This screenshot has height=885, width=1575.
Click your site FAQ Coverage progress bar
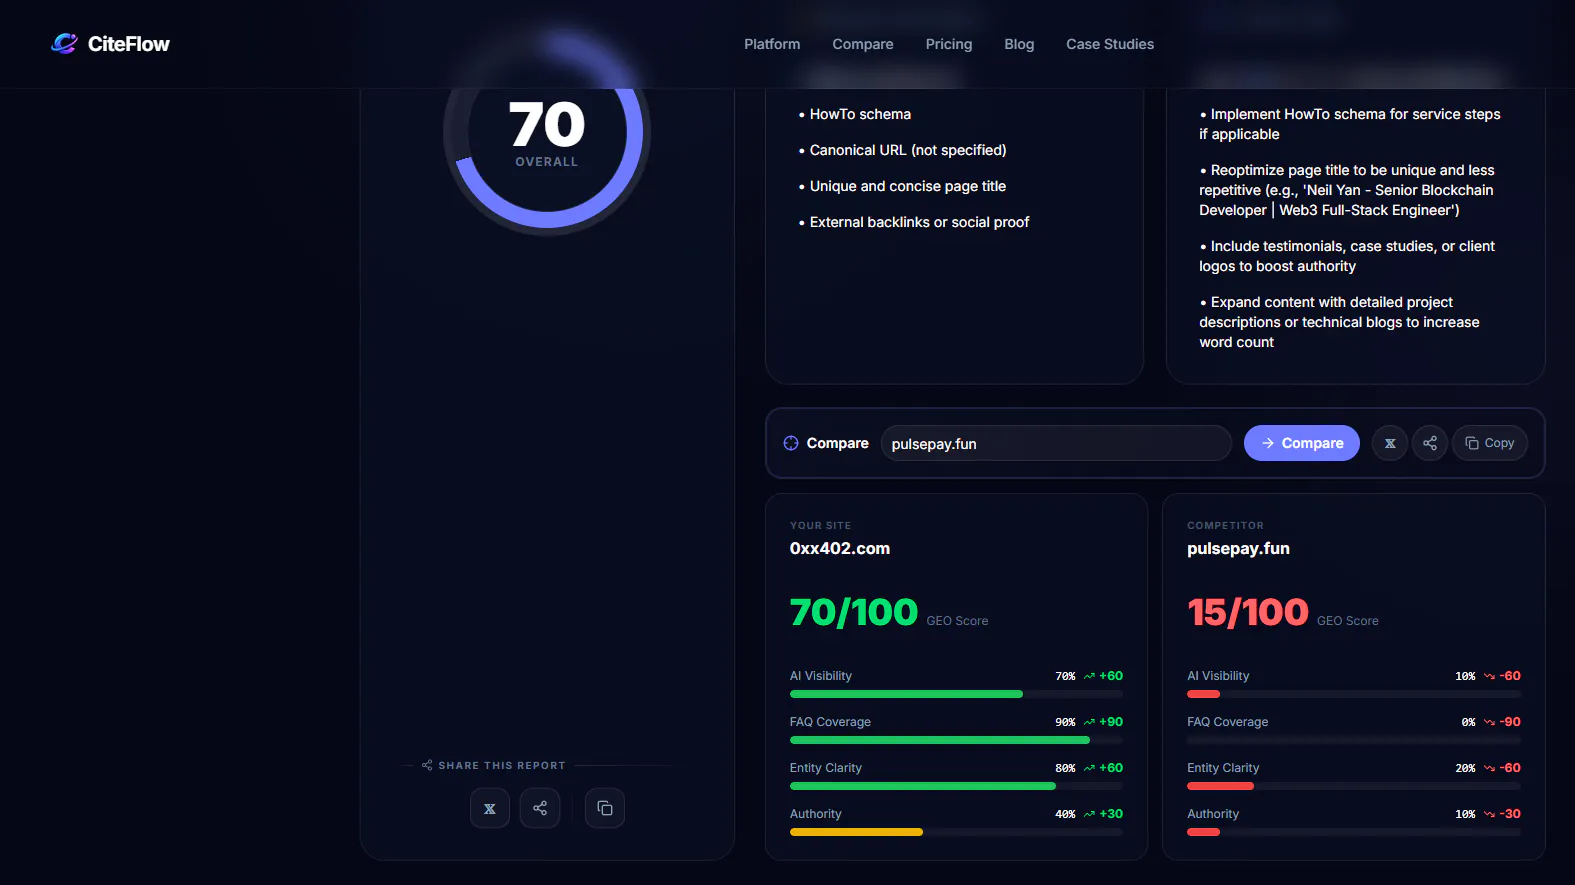tap(956, 740)
